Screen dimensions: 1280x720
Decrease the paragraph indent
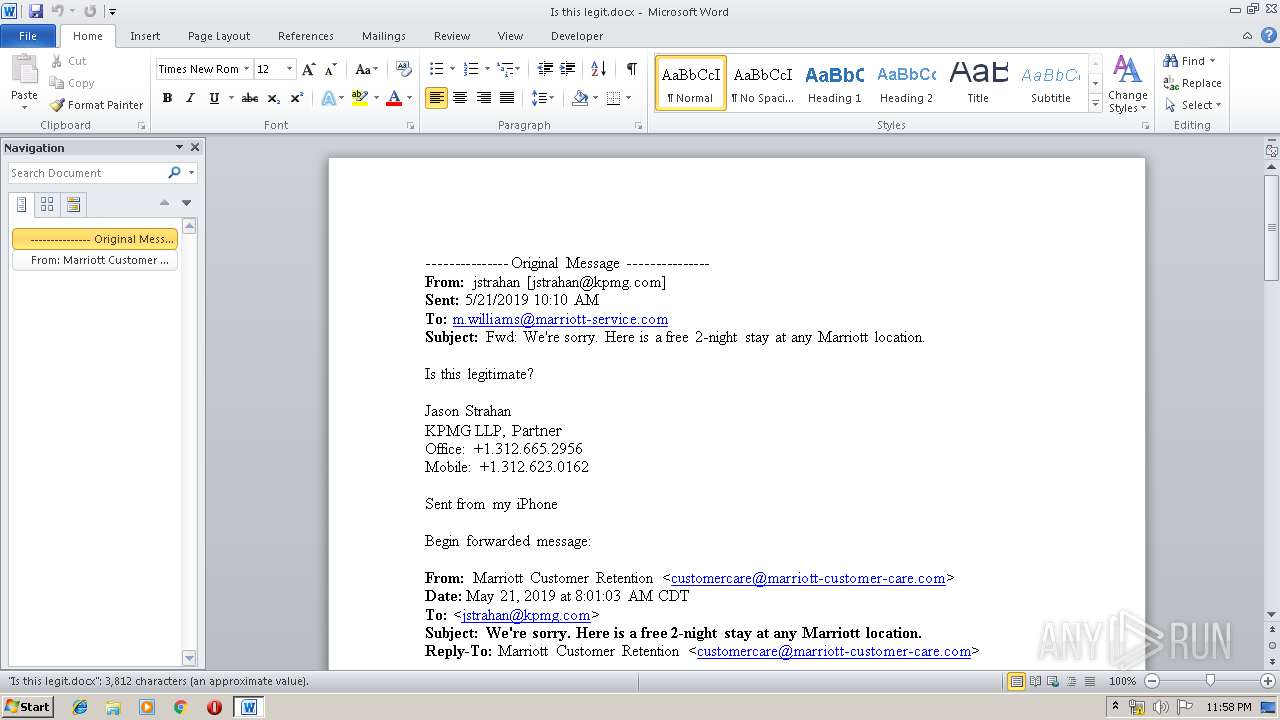tap(545, 69)
